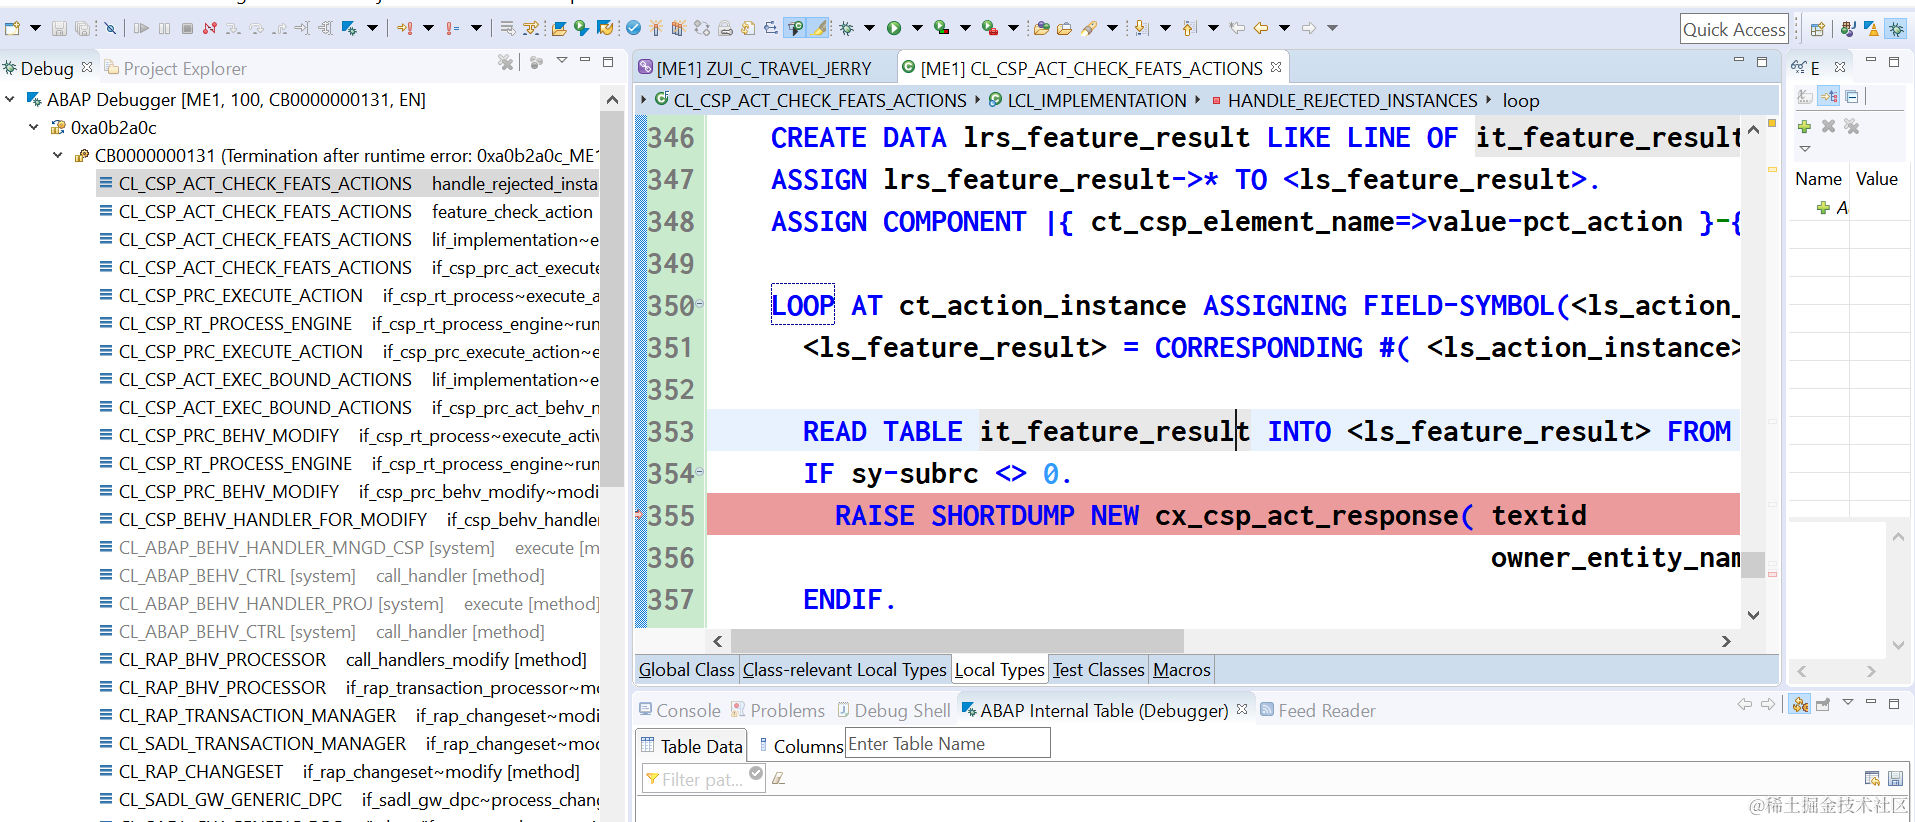This screenshot has width=1915, height=822.
Task: Click the green Run launch icon
Action: point(894,28)
